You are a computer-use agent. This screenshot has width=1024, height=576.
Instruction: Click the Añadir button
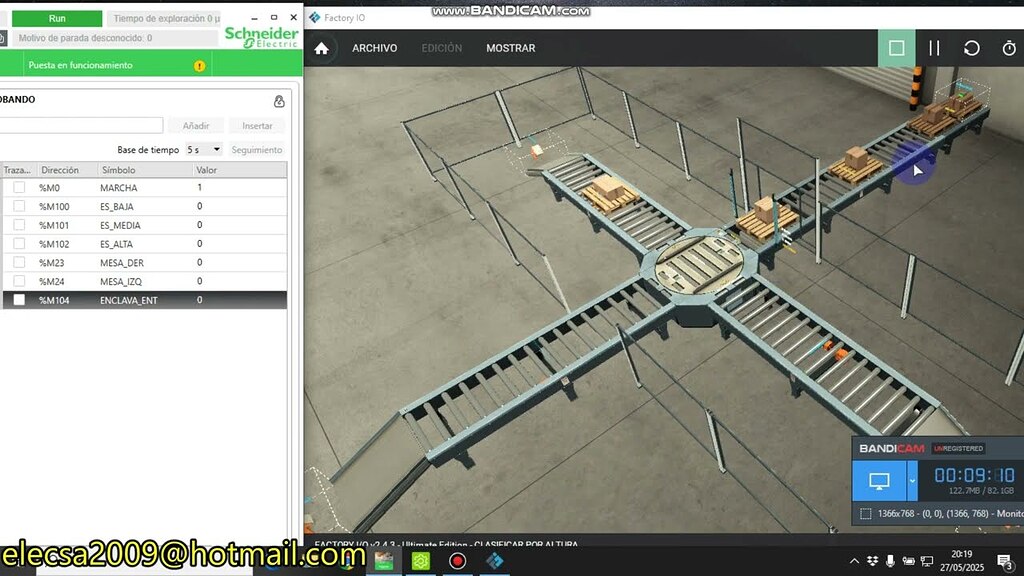click(196, 125)
